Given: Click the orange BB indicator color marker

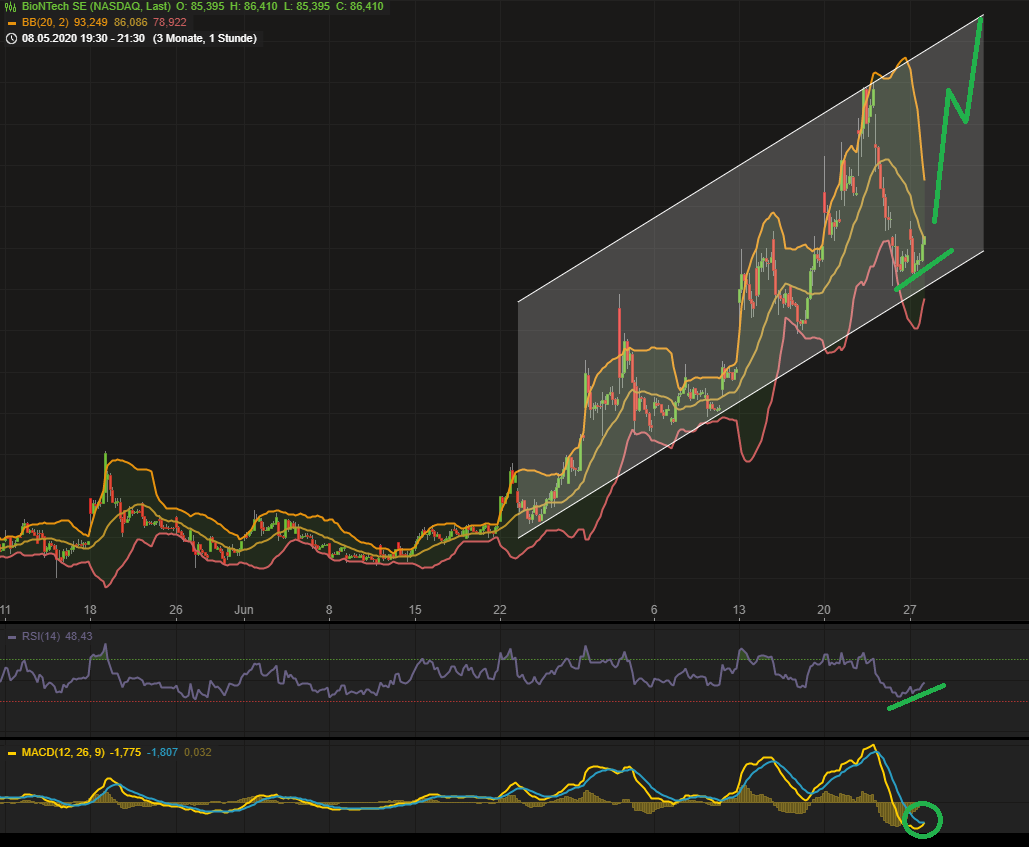Looking at the screenshot, I should (x=11, y=23).
